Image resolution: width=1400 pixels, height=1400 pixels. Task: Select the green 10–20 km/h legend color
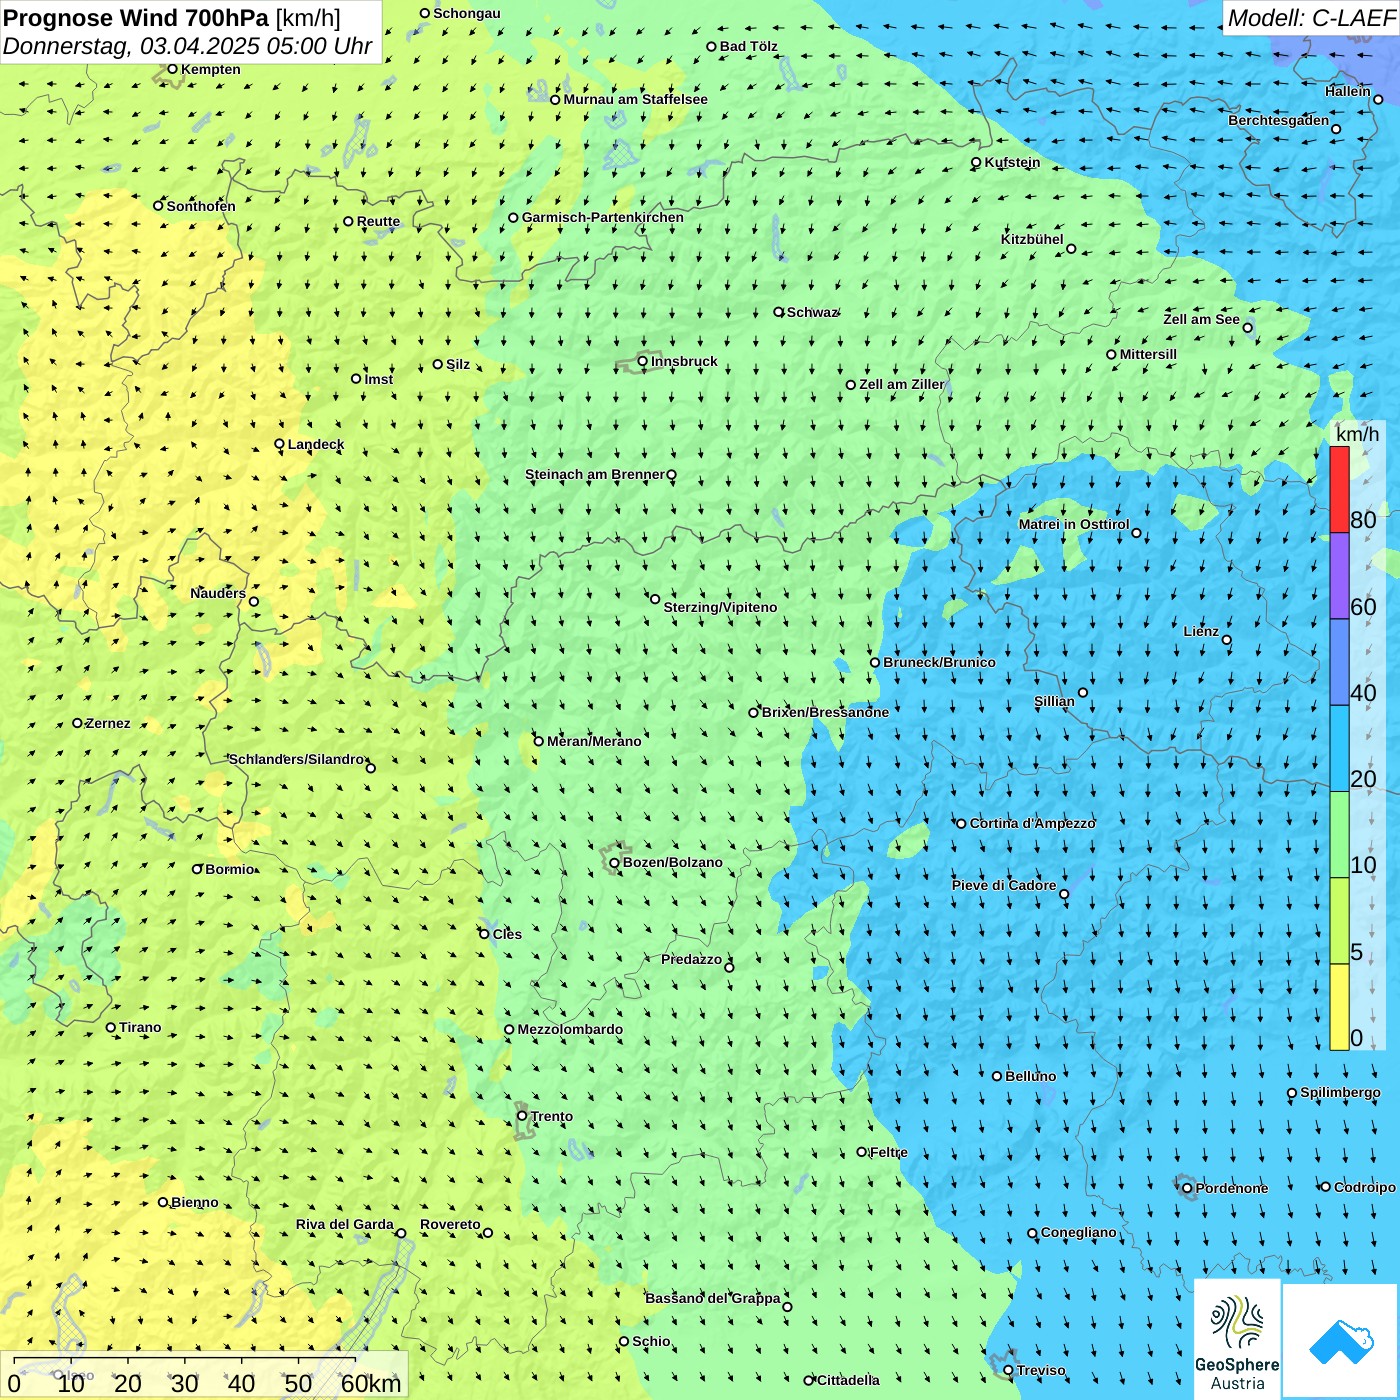tap(1339, 835)
